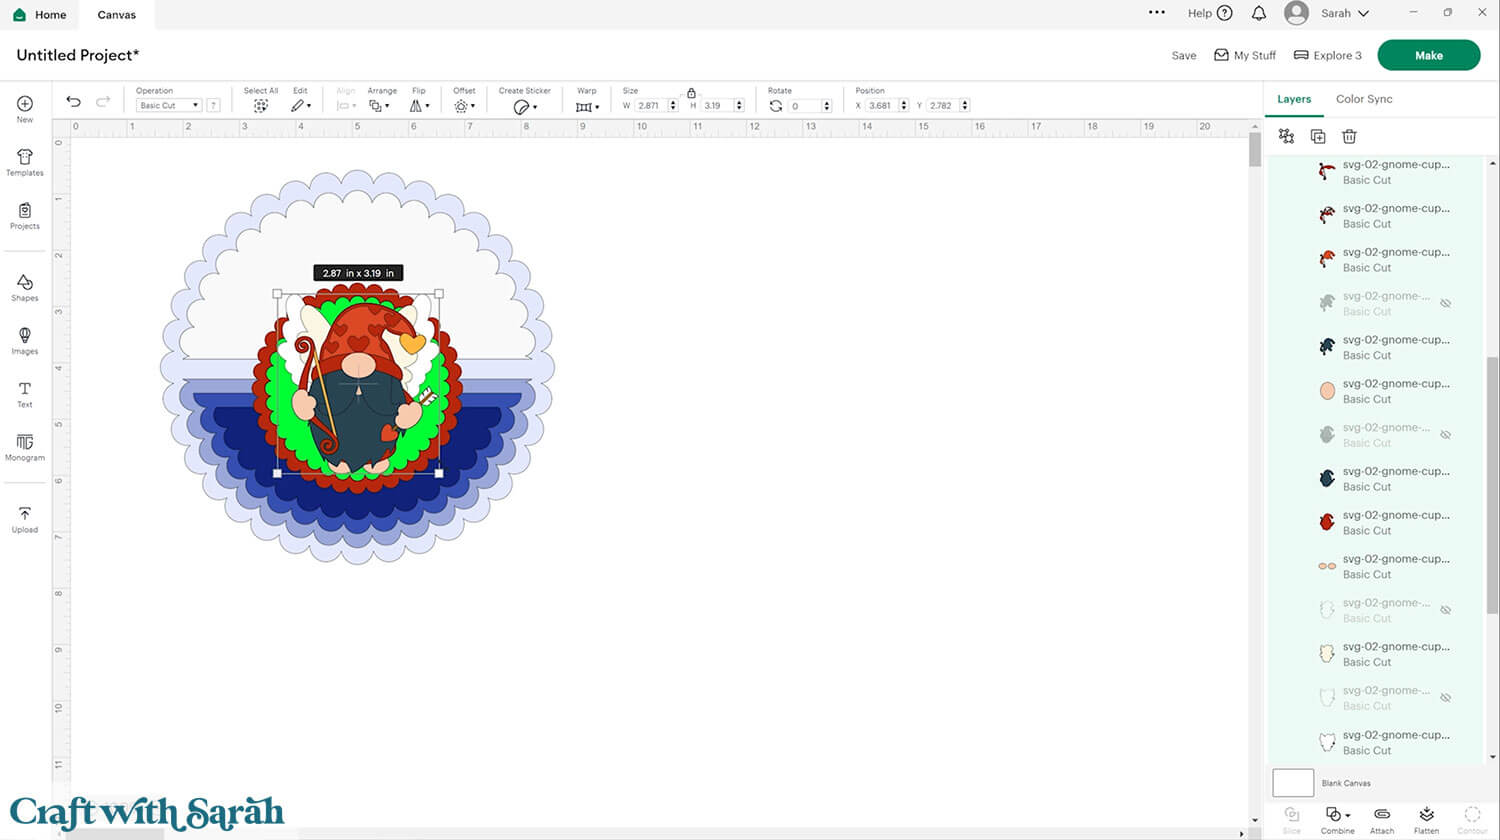The height and width of the screenshot is (840, 1500).
Task: Expand the Flip options
Action: click(x=419, y=105)
